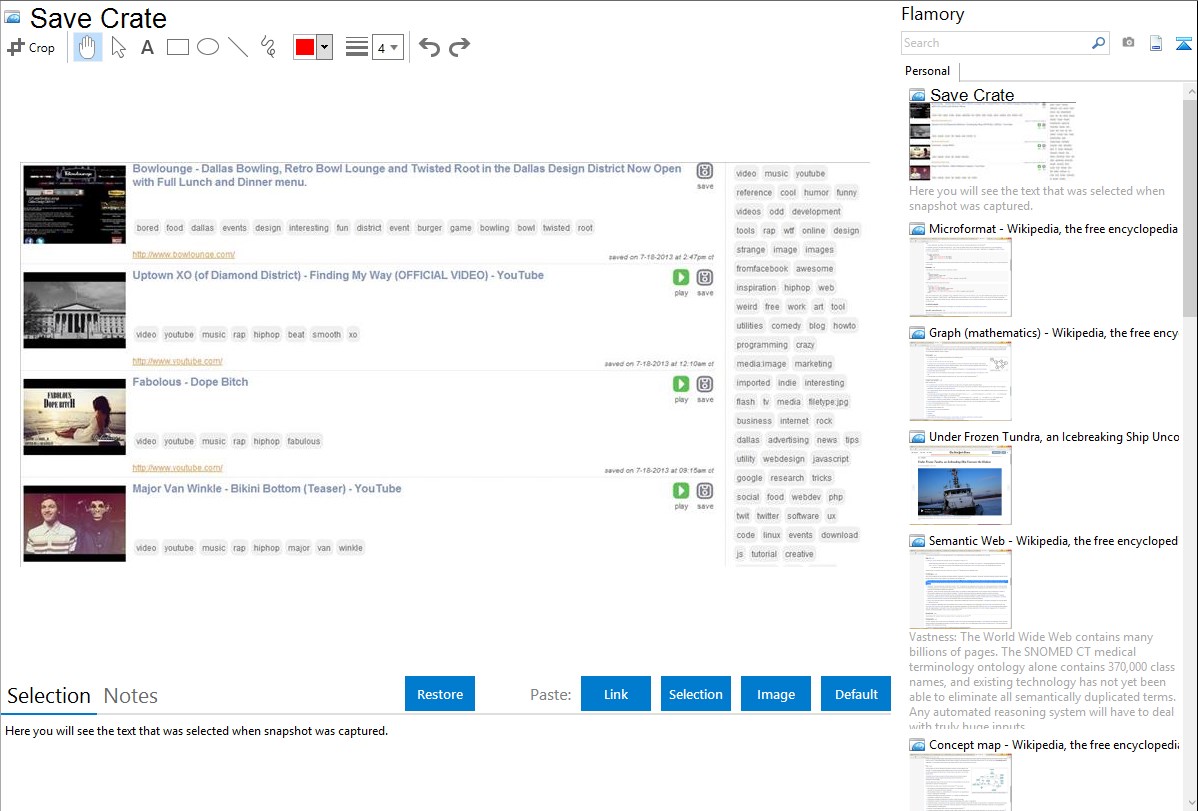The image size is (1198, 811).
Task: Click save icon for Bowlounge entry
Action: [x=704, y=171]
